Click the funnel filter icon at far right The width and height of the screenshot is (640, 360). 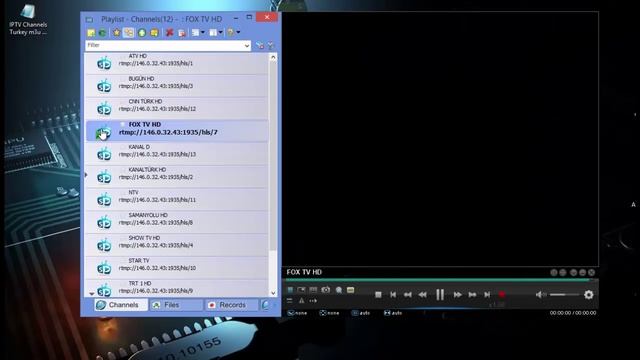click(x=270, y=46)
